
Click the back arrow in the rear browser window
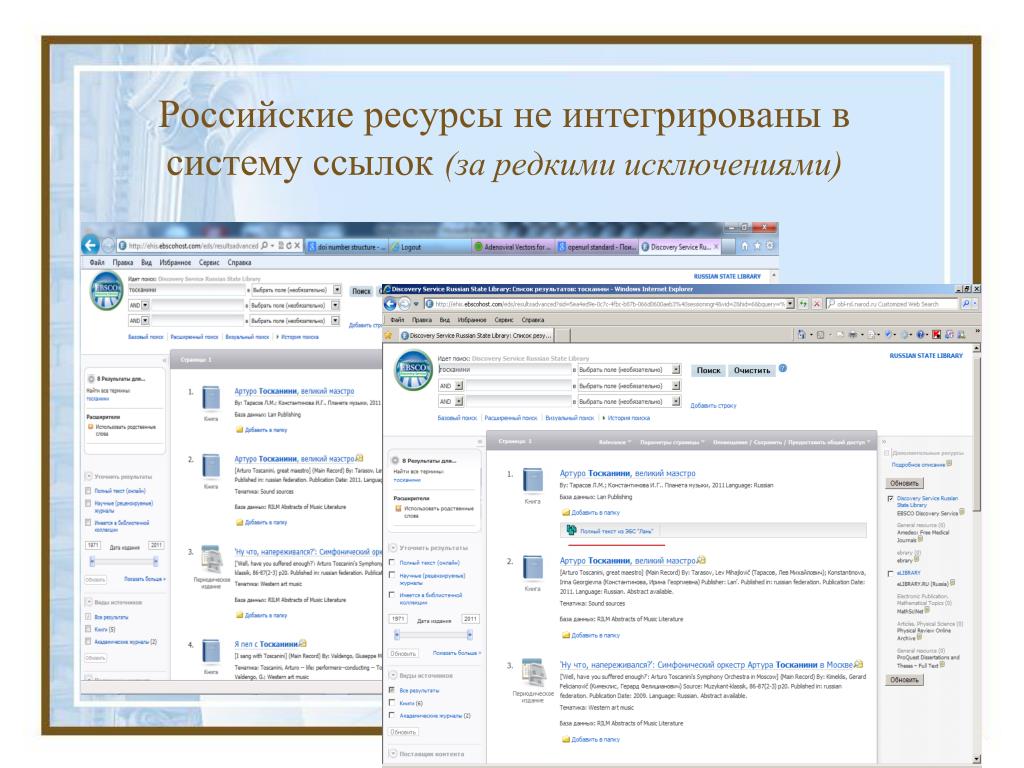90,245
